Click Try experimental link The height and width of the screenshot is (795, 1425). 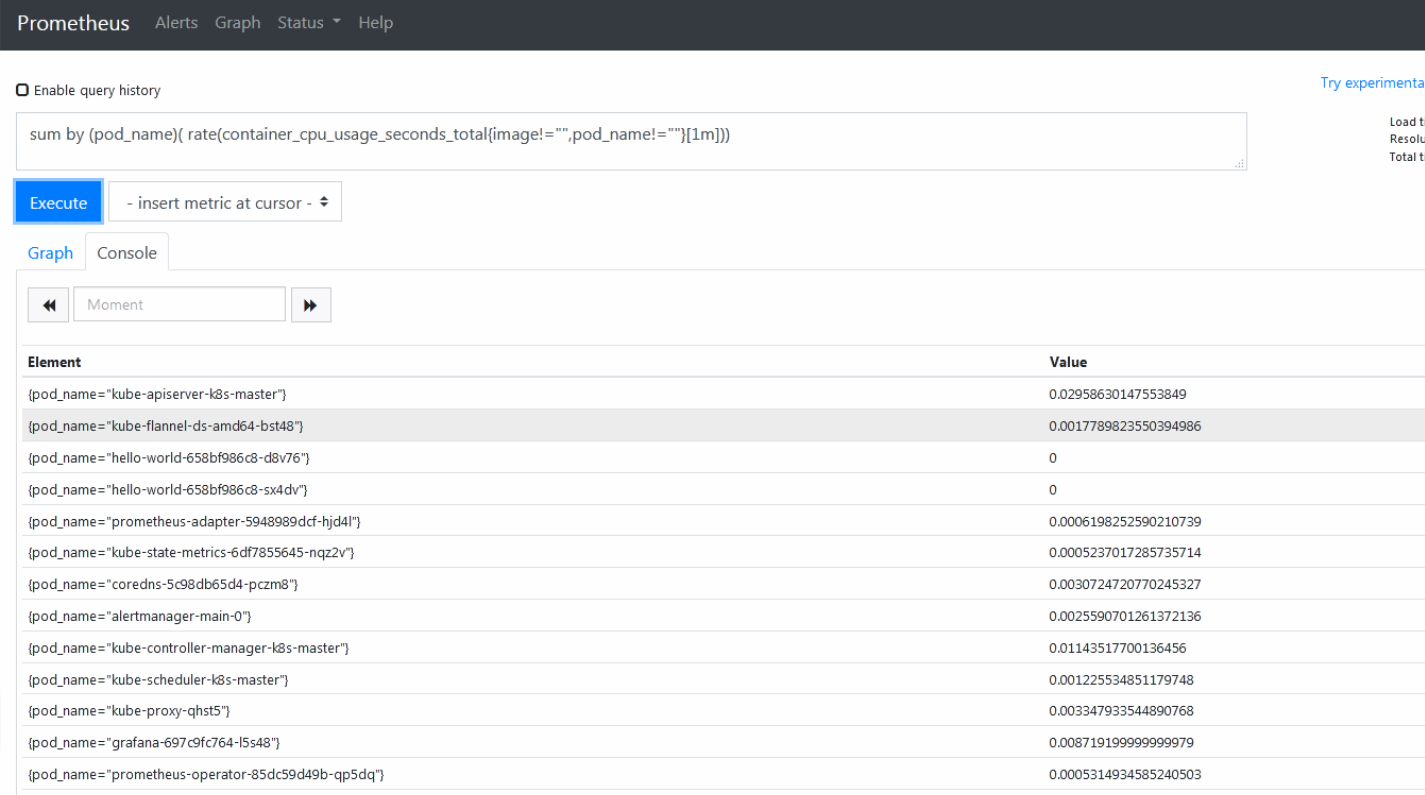coord(1372,83)
